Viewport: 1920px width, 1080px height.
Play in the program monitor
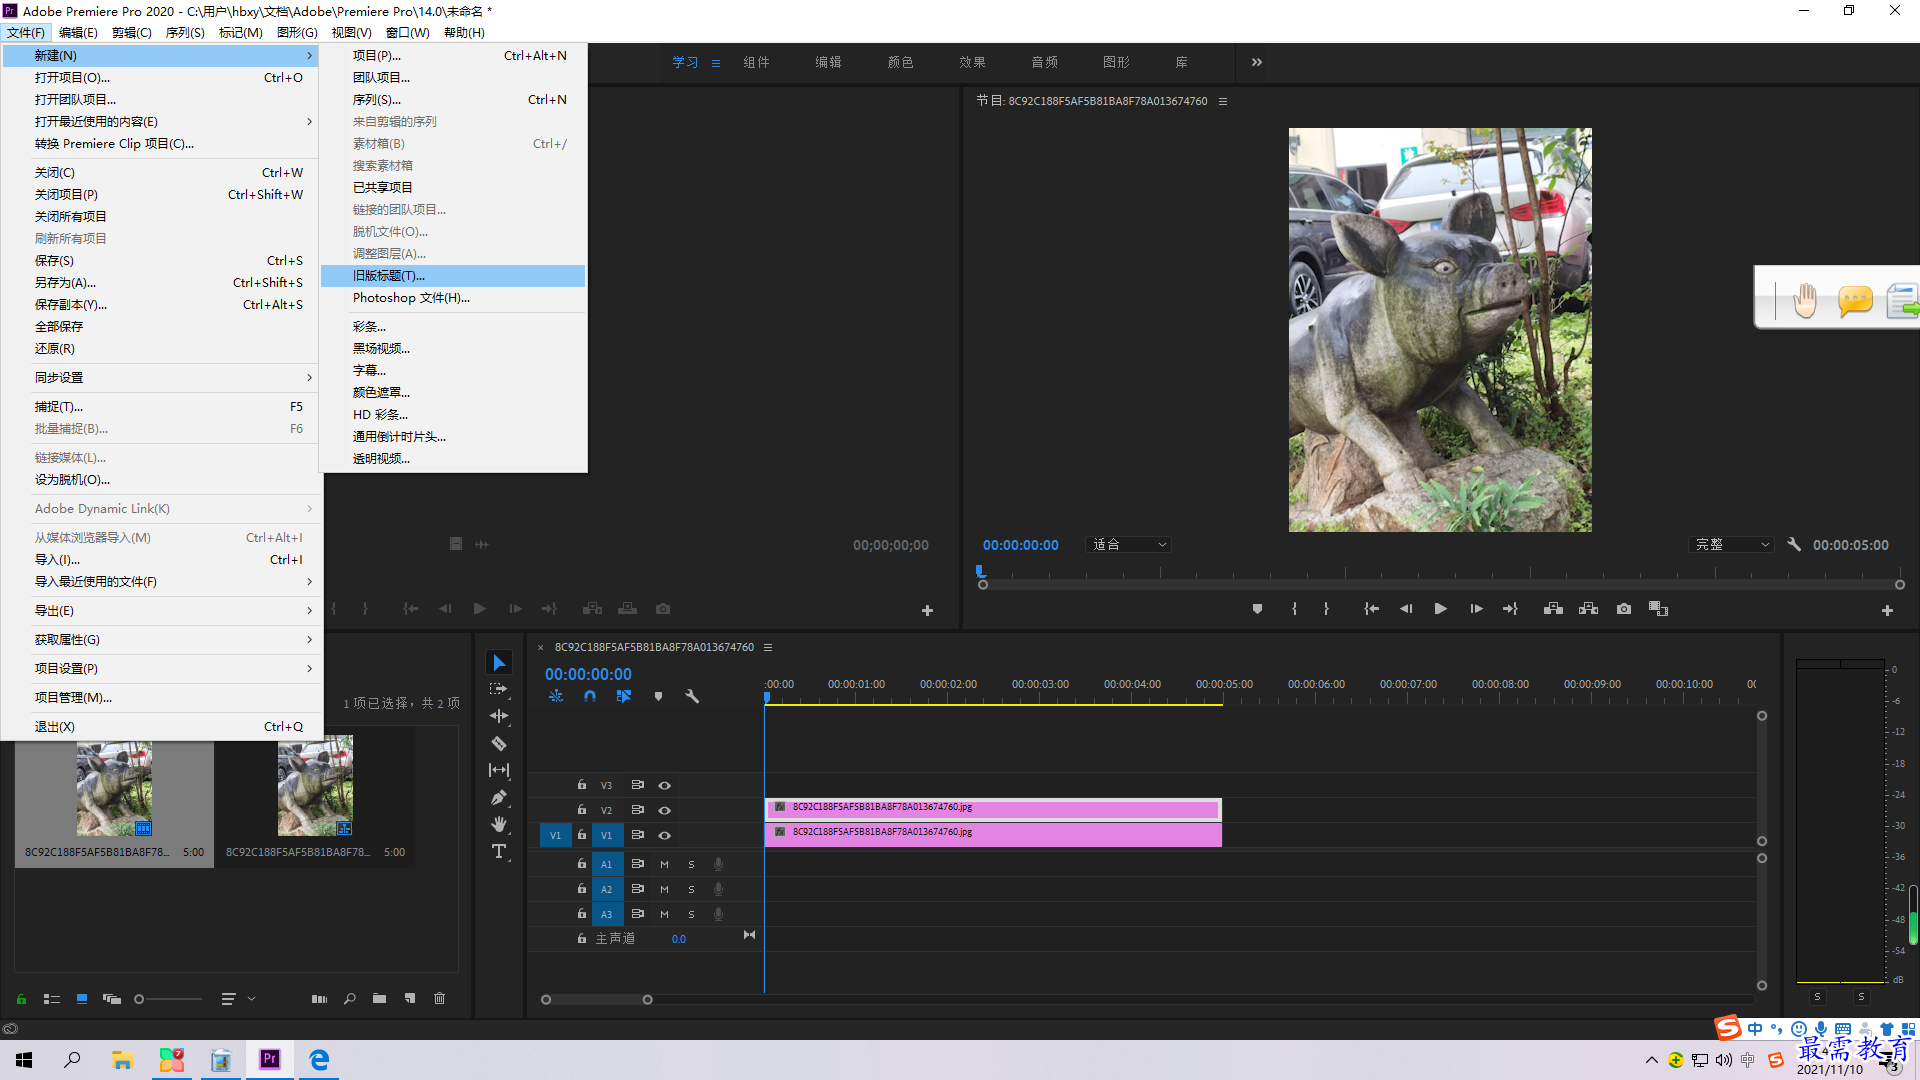coord(1440,609)
